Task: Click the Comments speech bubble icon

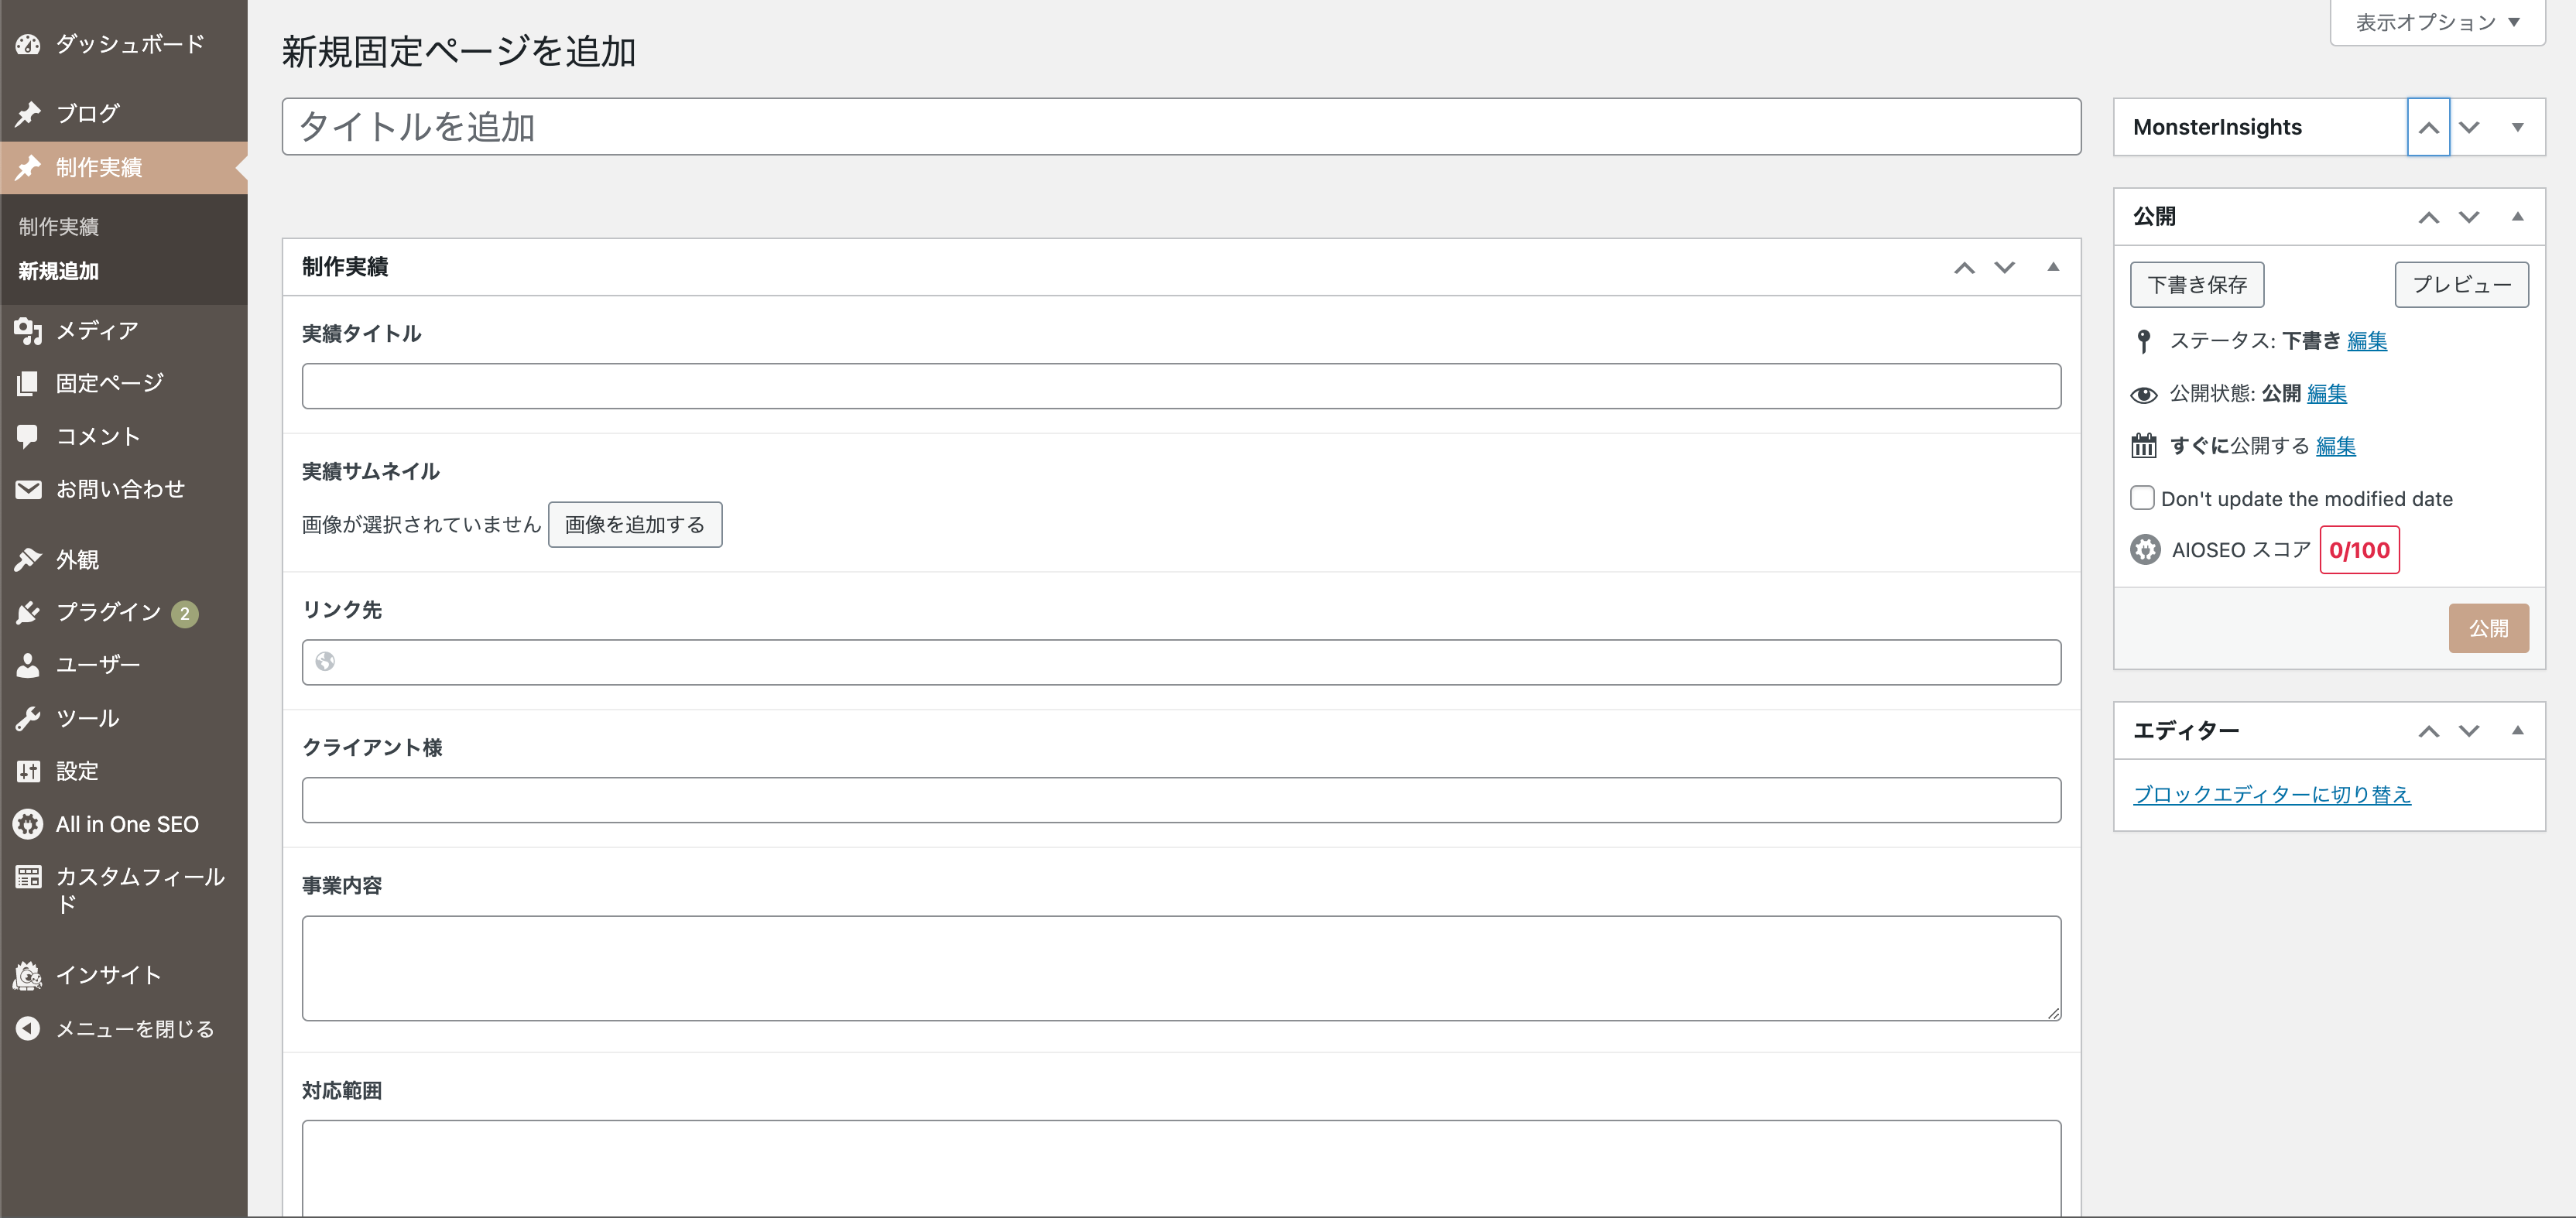Action: [28, 436]
